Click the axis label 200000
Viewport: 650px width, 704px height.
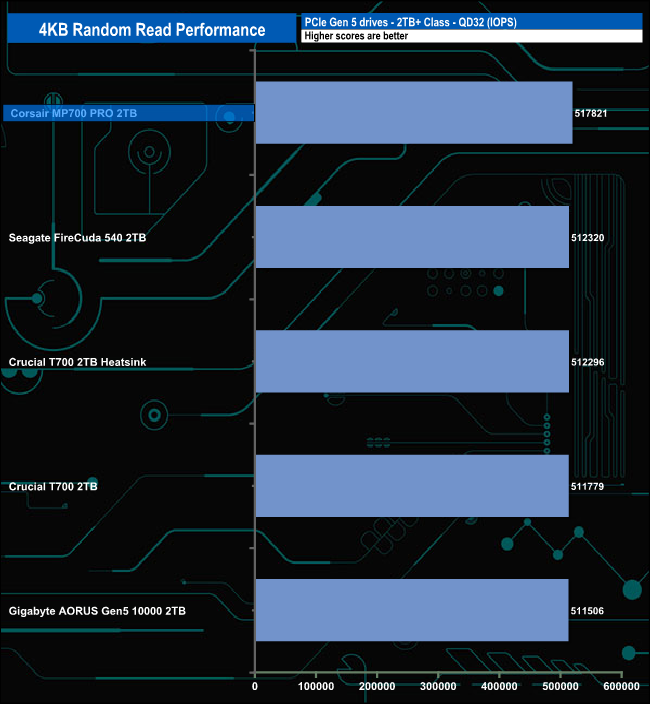(377, 686)
